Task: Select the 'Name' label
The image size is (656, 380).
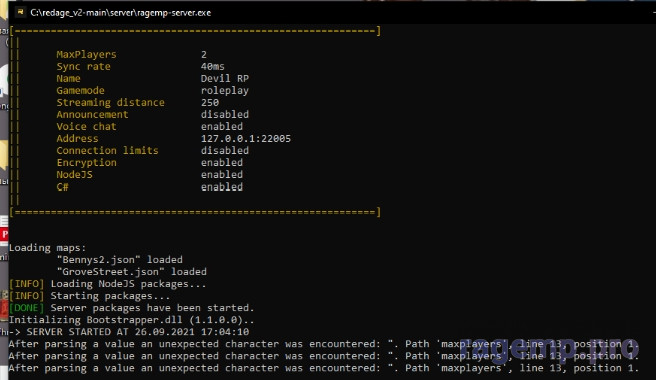Action: [69, 78]
